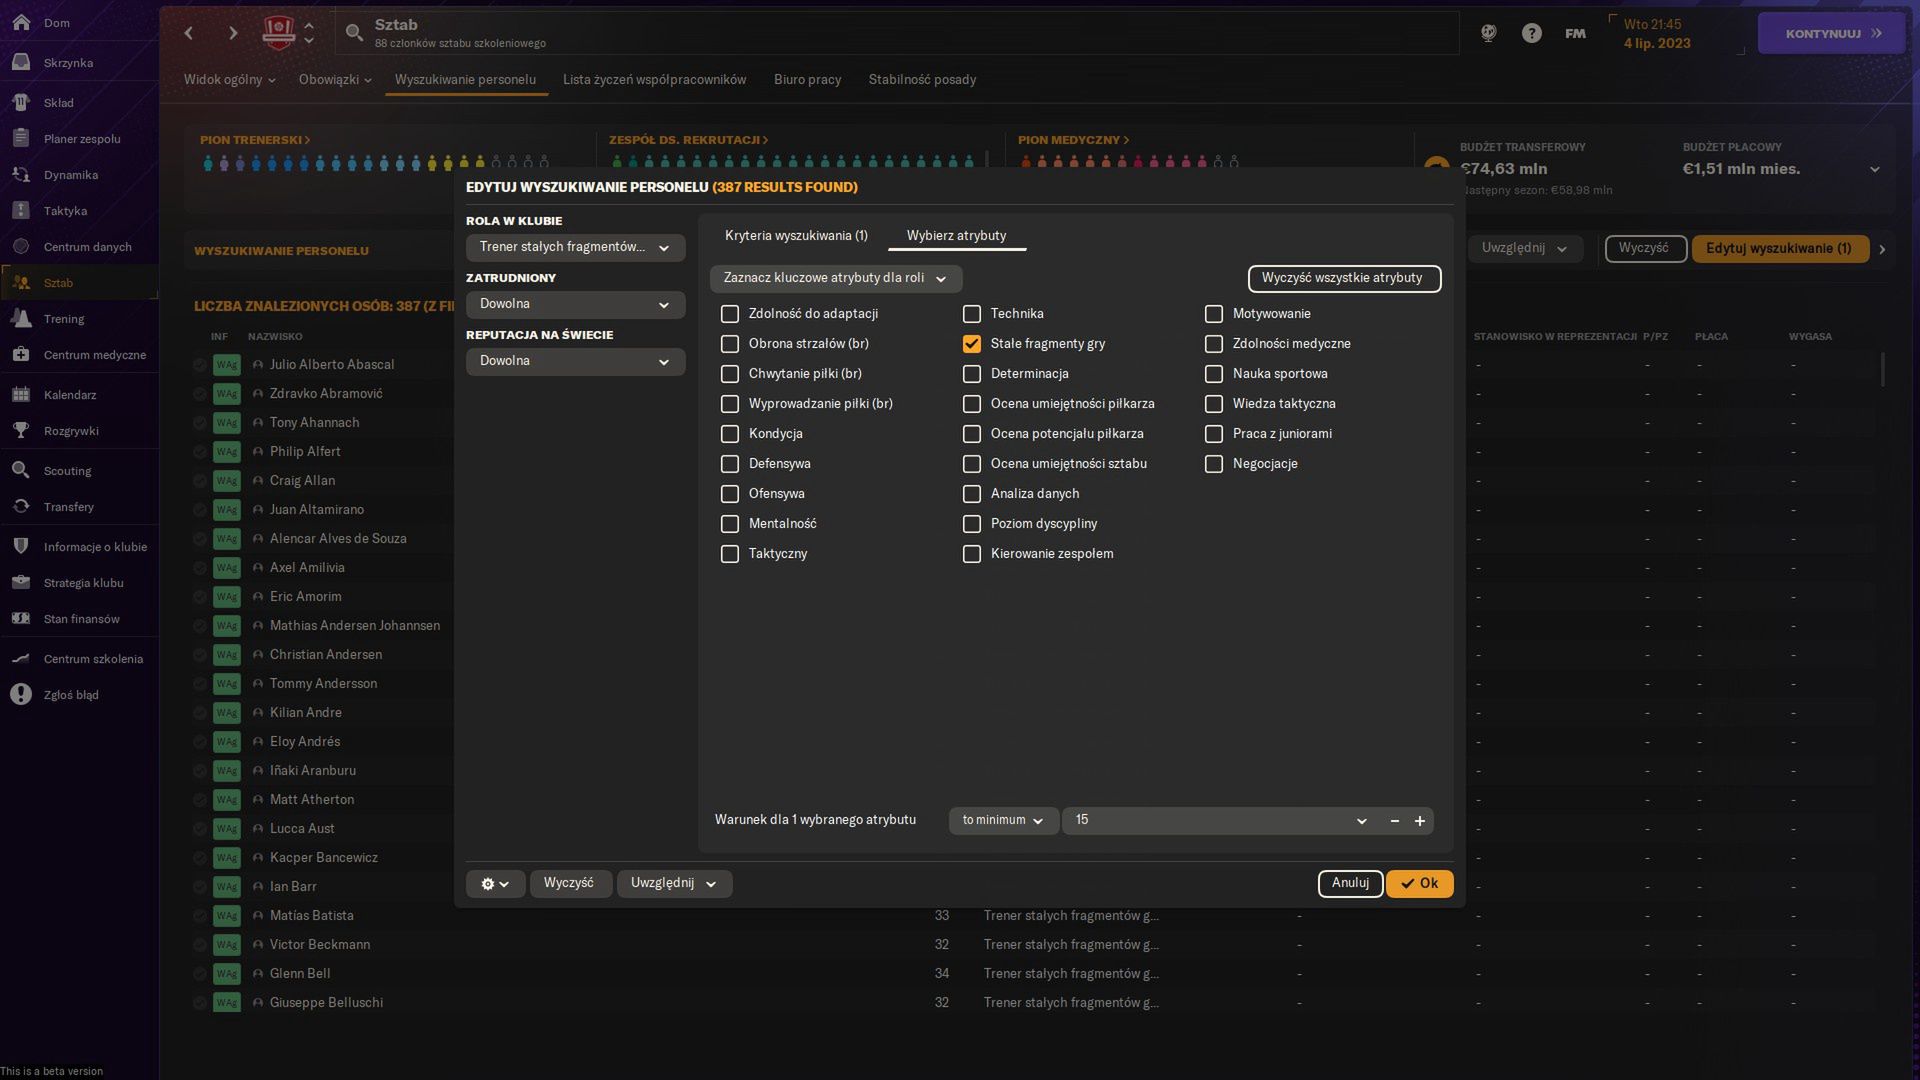Expand the Widok ogólny menu

[229, 80]
